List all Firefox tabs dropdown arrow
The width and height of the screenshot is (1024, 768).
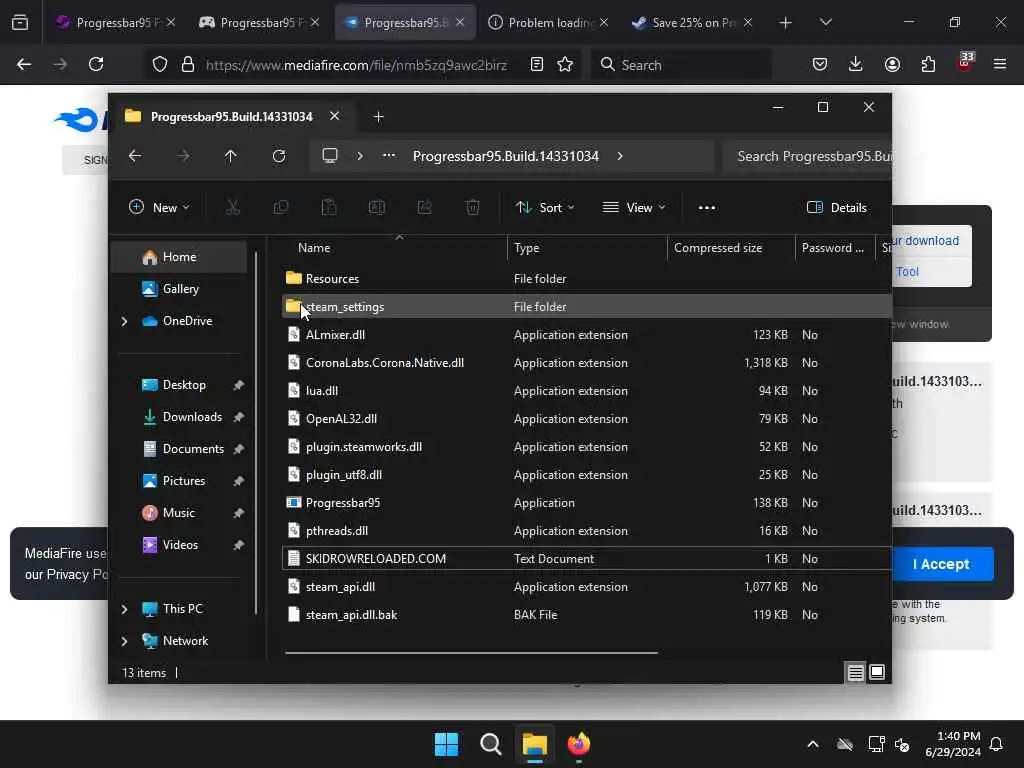click(x=825, y=22)
